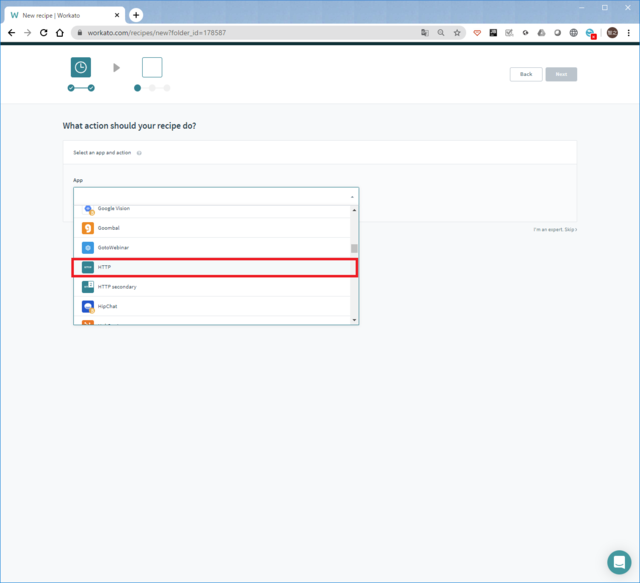The height and width of the screenshot is (583, 640).
Task: Click the clock trigger step icon
Action: 81,67
